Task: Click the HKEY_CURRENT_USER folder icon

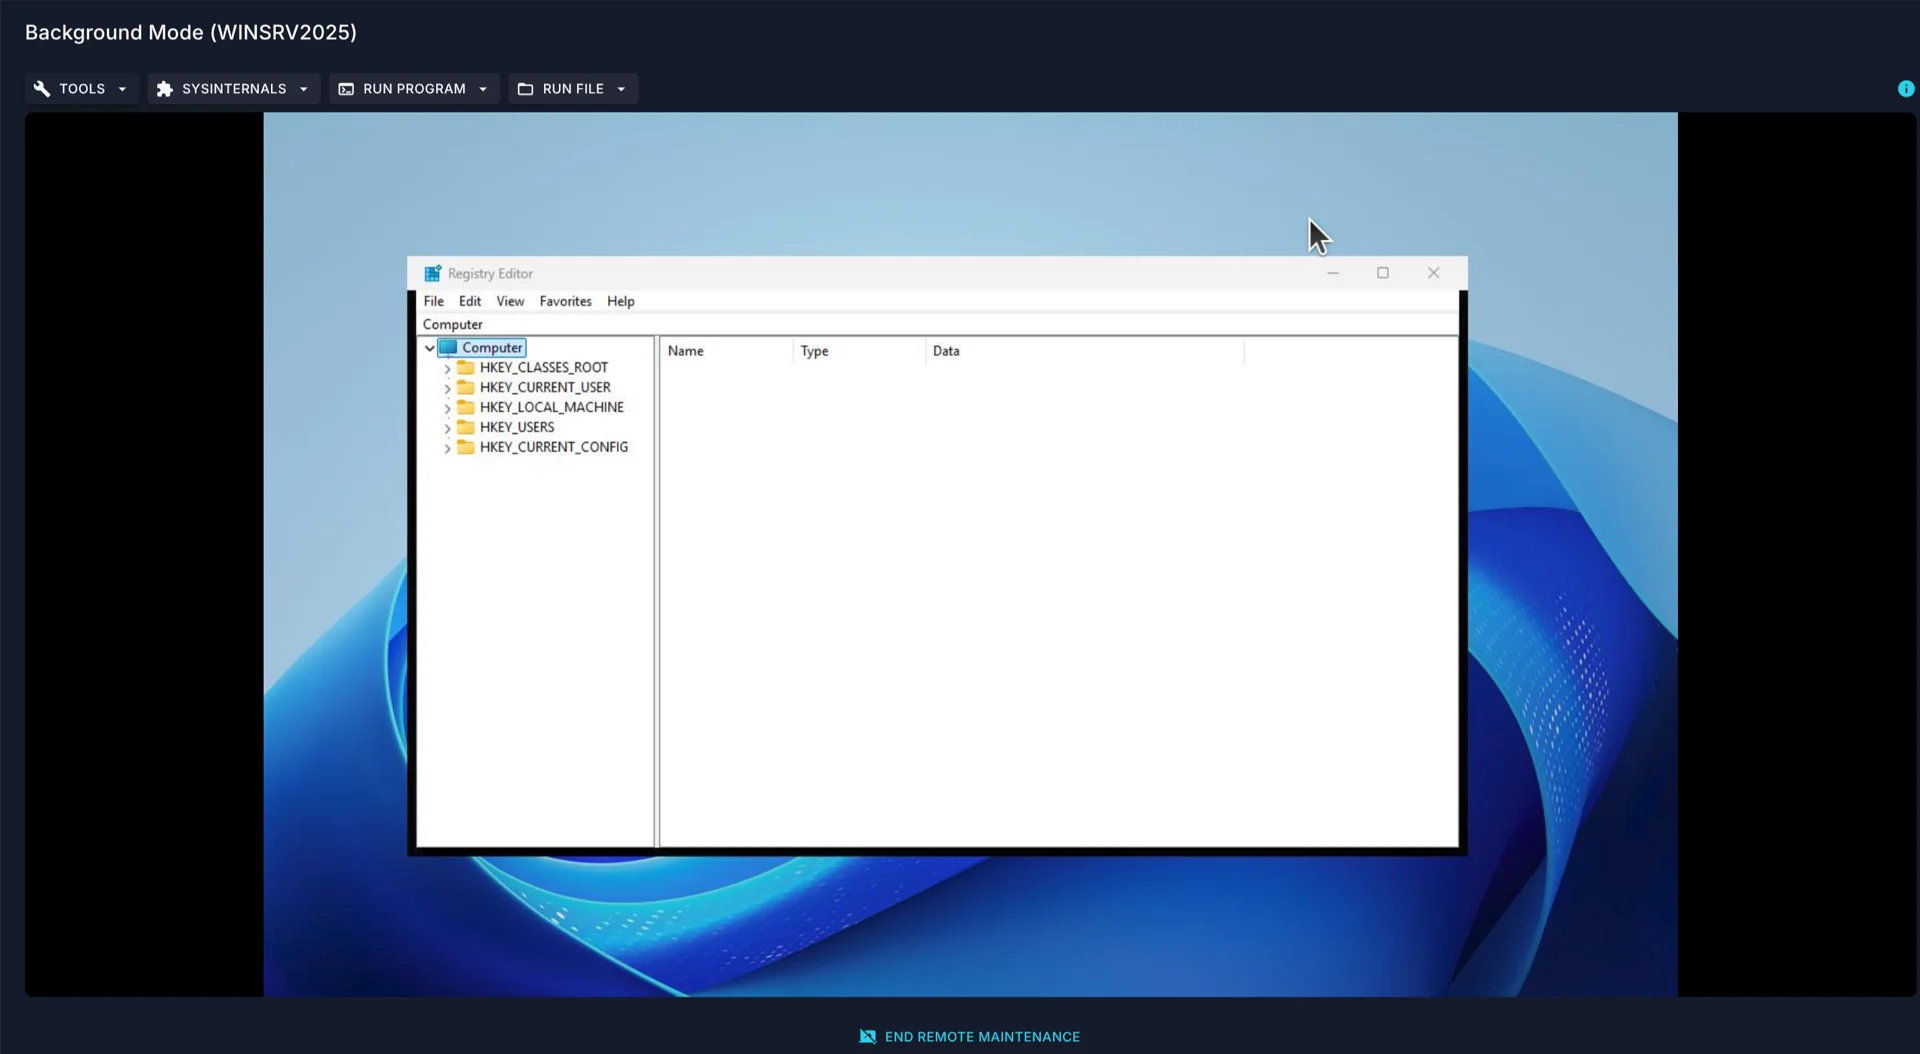Action: 466,387
